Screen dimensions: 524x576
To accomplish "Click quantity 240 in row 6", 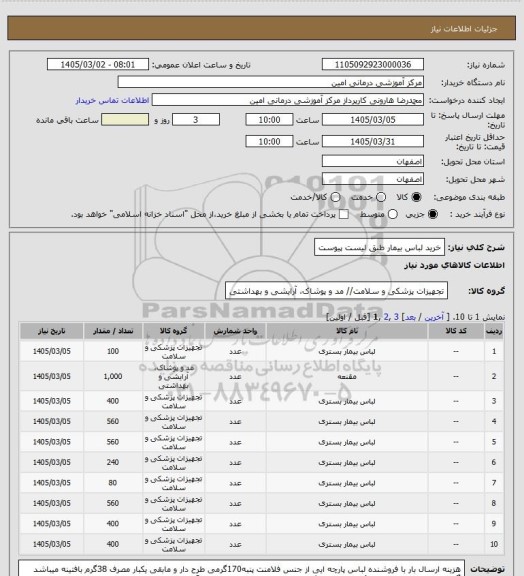I will click(x=113, y=462).
